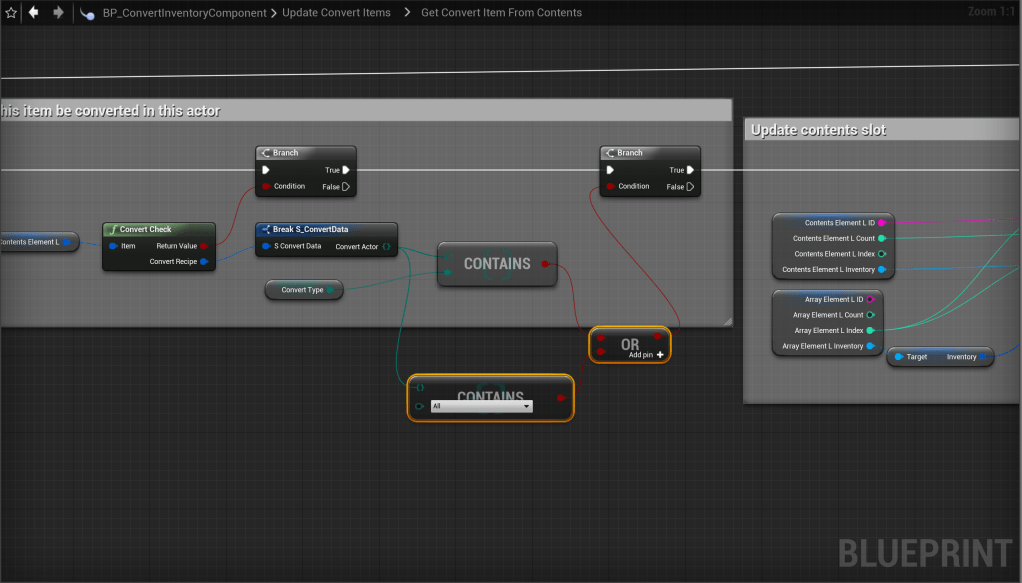Navigate back with the left arrow
This screenshot has height=583, width=1022.
tap(34, 13)
